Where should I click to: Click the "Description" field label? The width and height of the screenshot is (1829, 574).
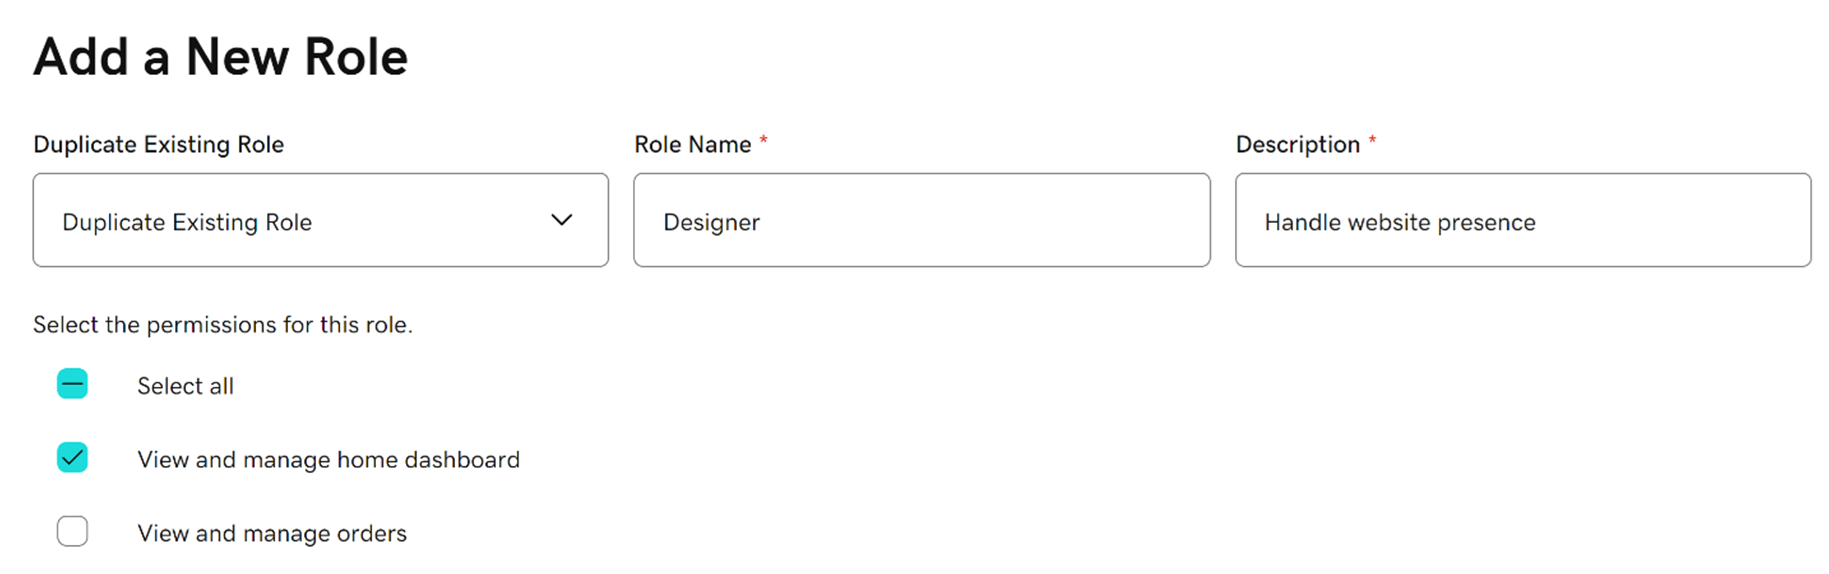(x=1297, y=144)
